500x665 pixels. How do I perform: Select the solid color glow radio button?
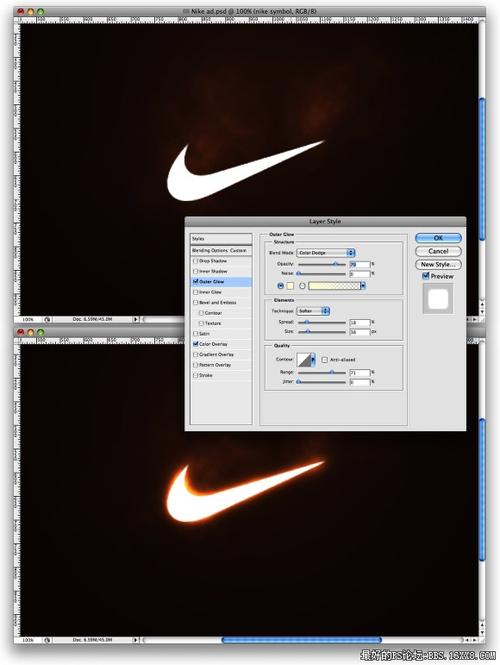(x=280, y=286)
